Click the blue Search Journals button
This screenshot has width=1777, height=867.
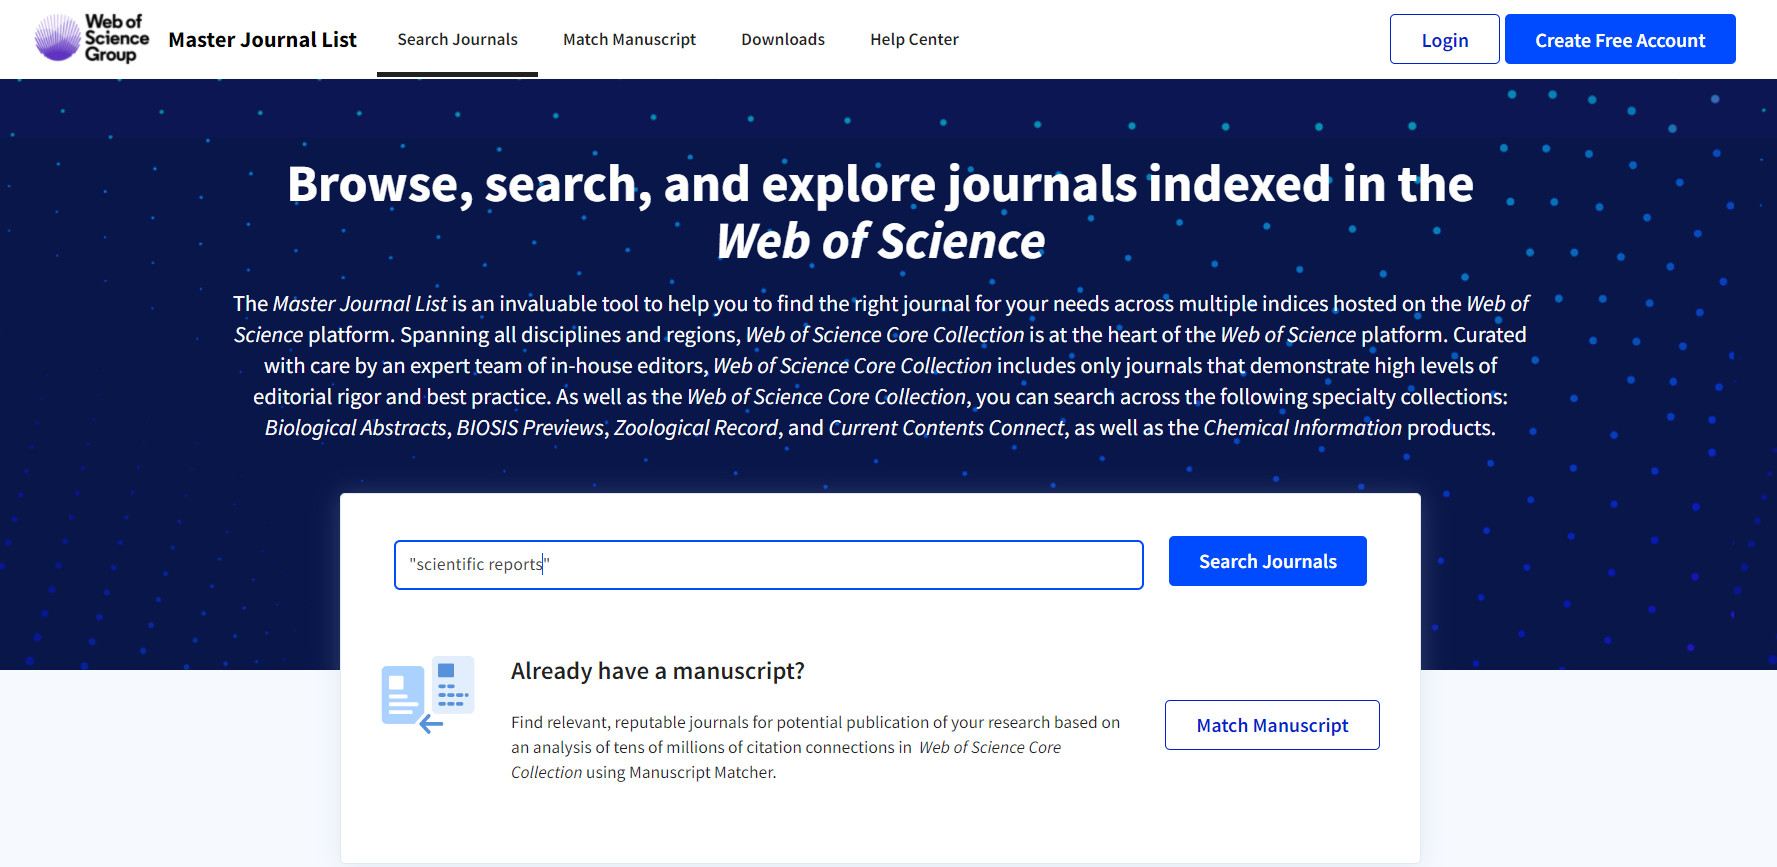(1268, 561)
